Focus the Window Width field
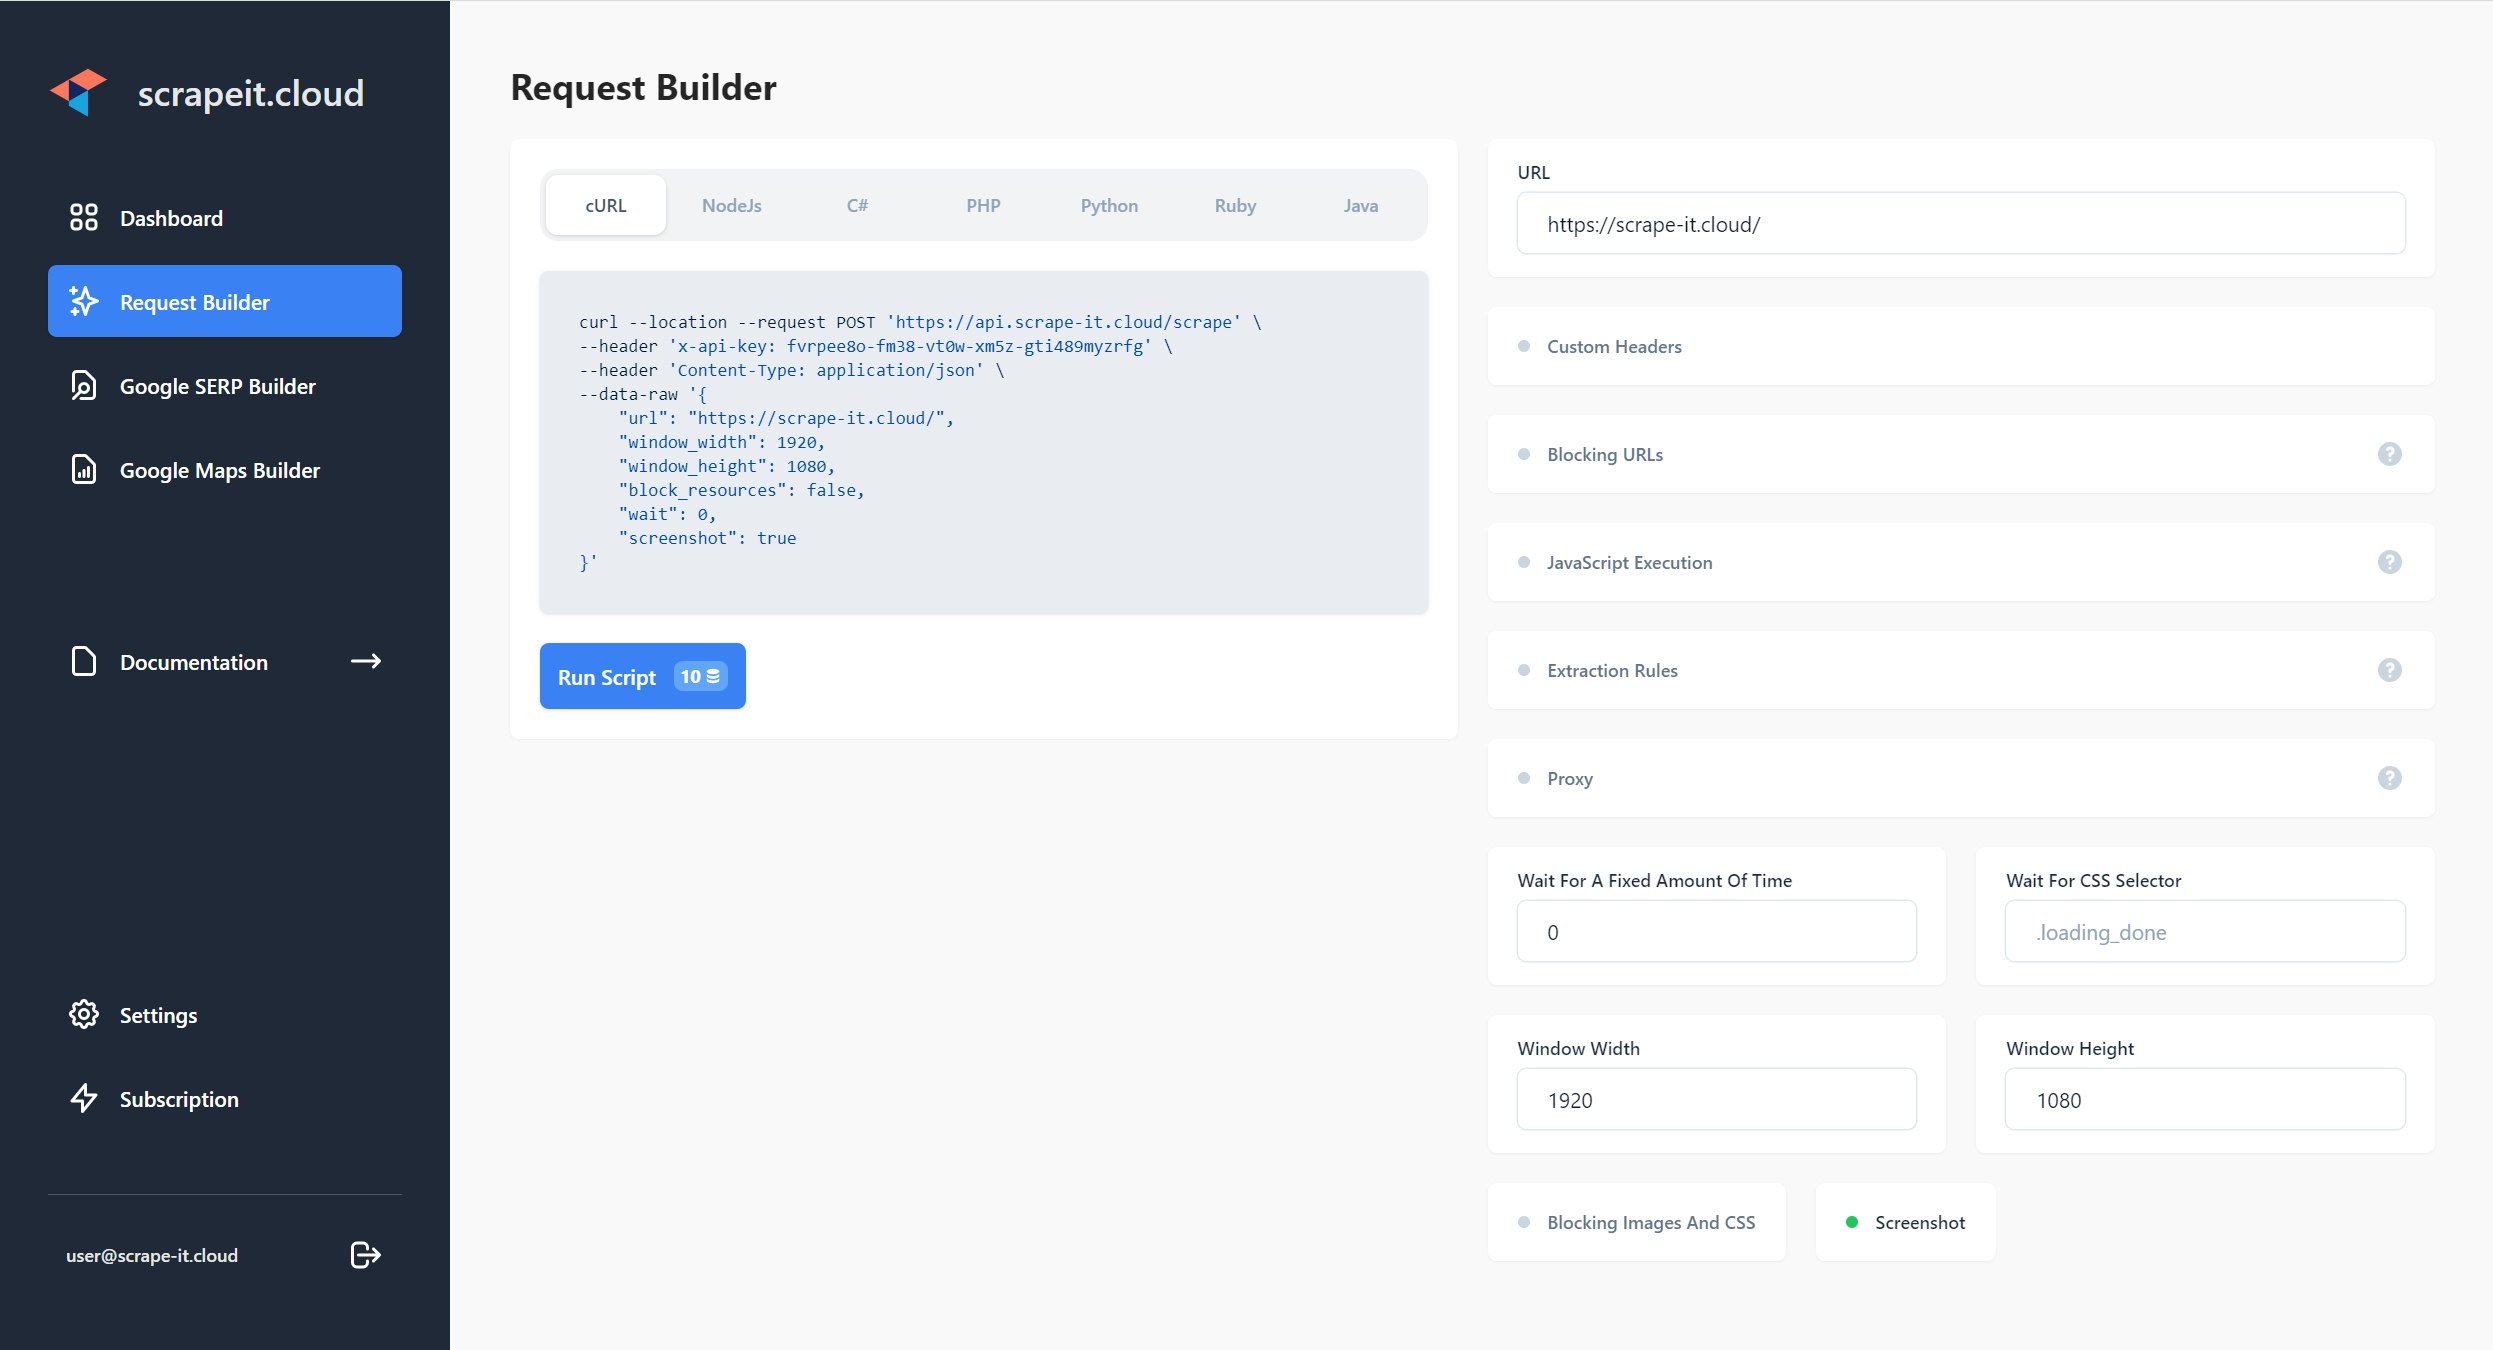Viewport: 2493px width, 1350px height. tap(1716, 1099)
